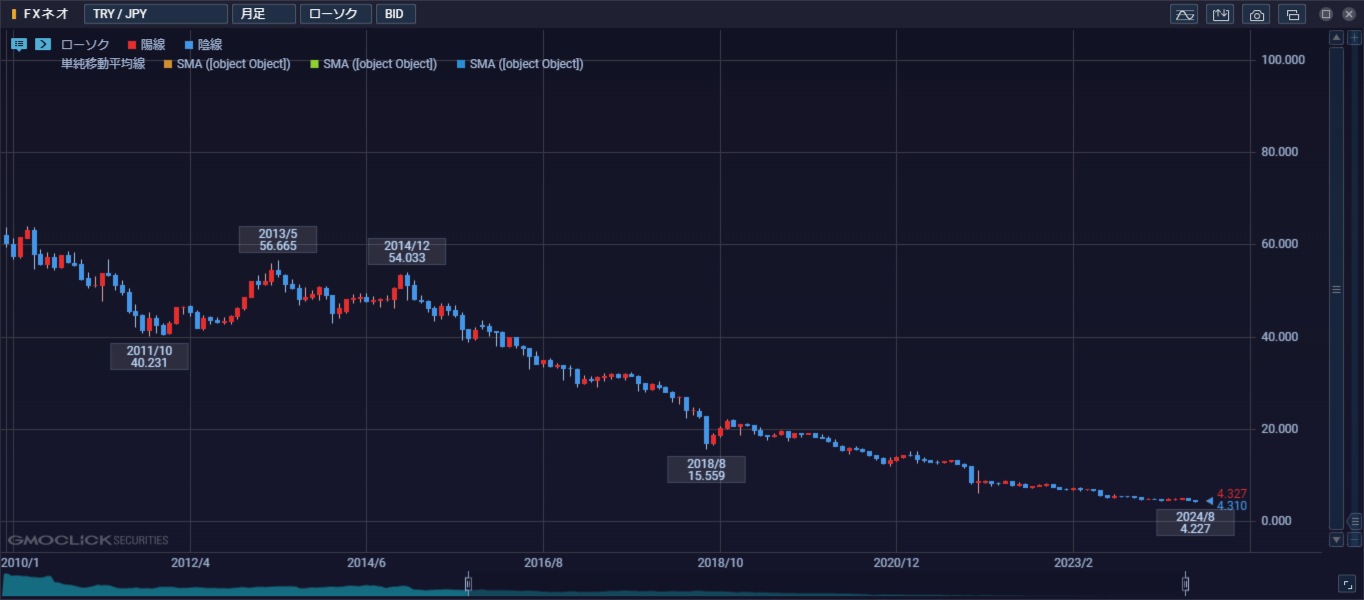Click the 2013/5 56.665 high price label
This screenshot has width=1364, height=600.
(x=277, y=239)
